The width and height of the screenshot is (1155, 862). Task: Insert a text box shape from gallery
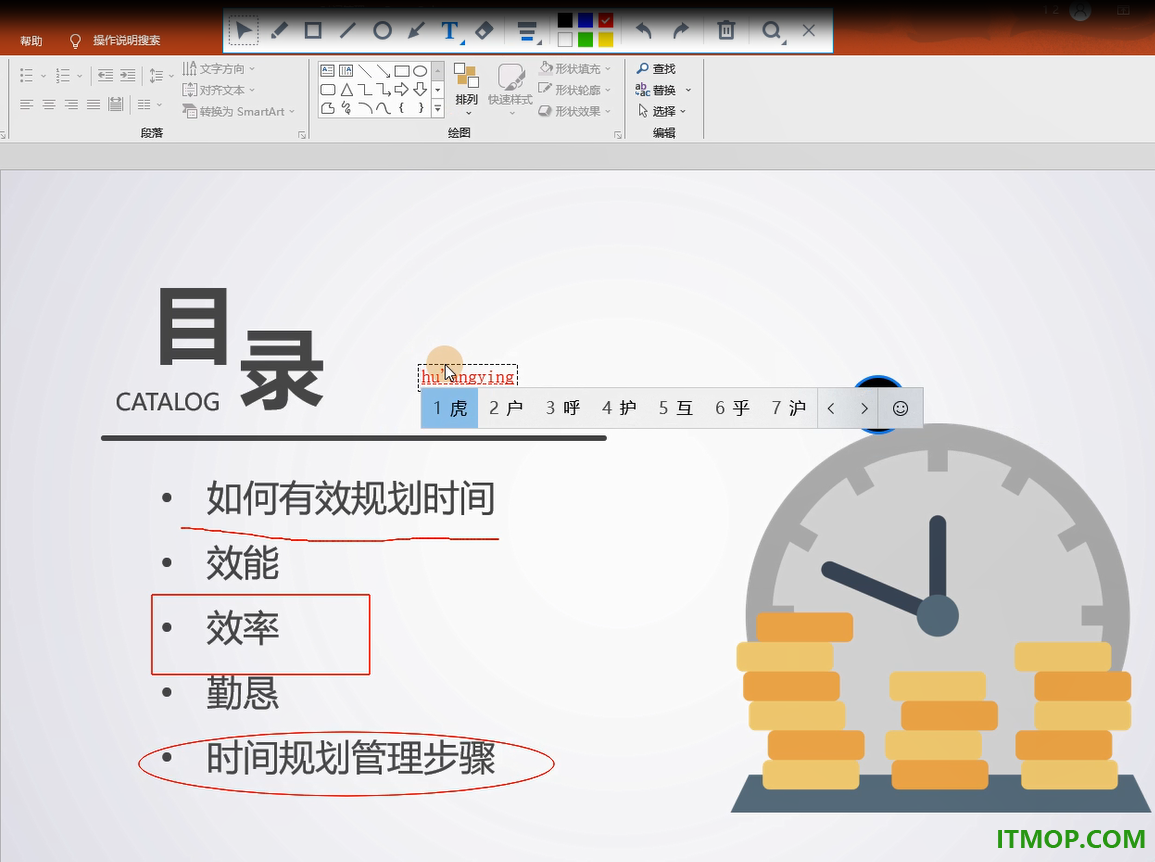coord(328,71)
